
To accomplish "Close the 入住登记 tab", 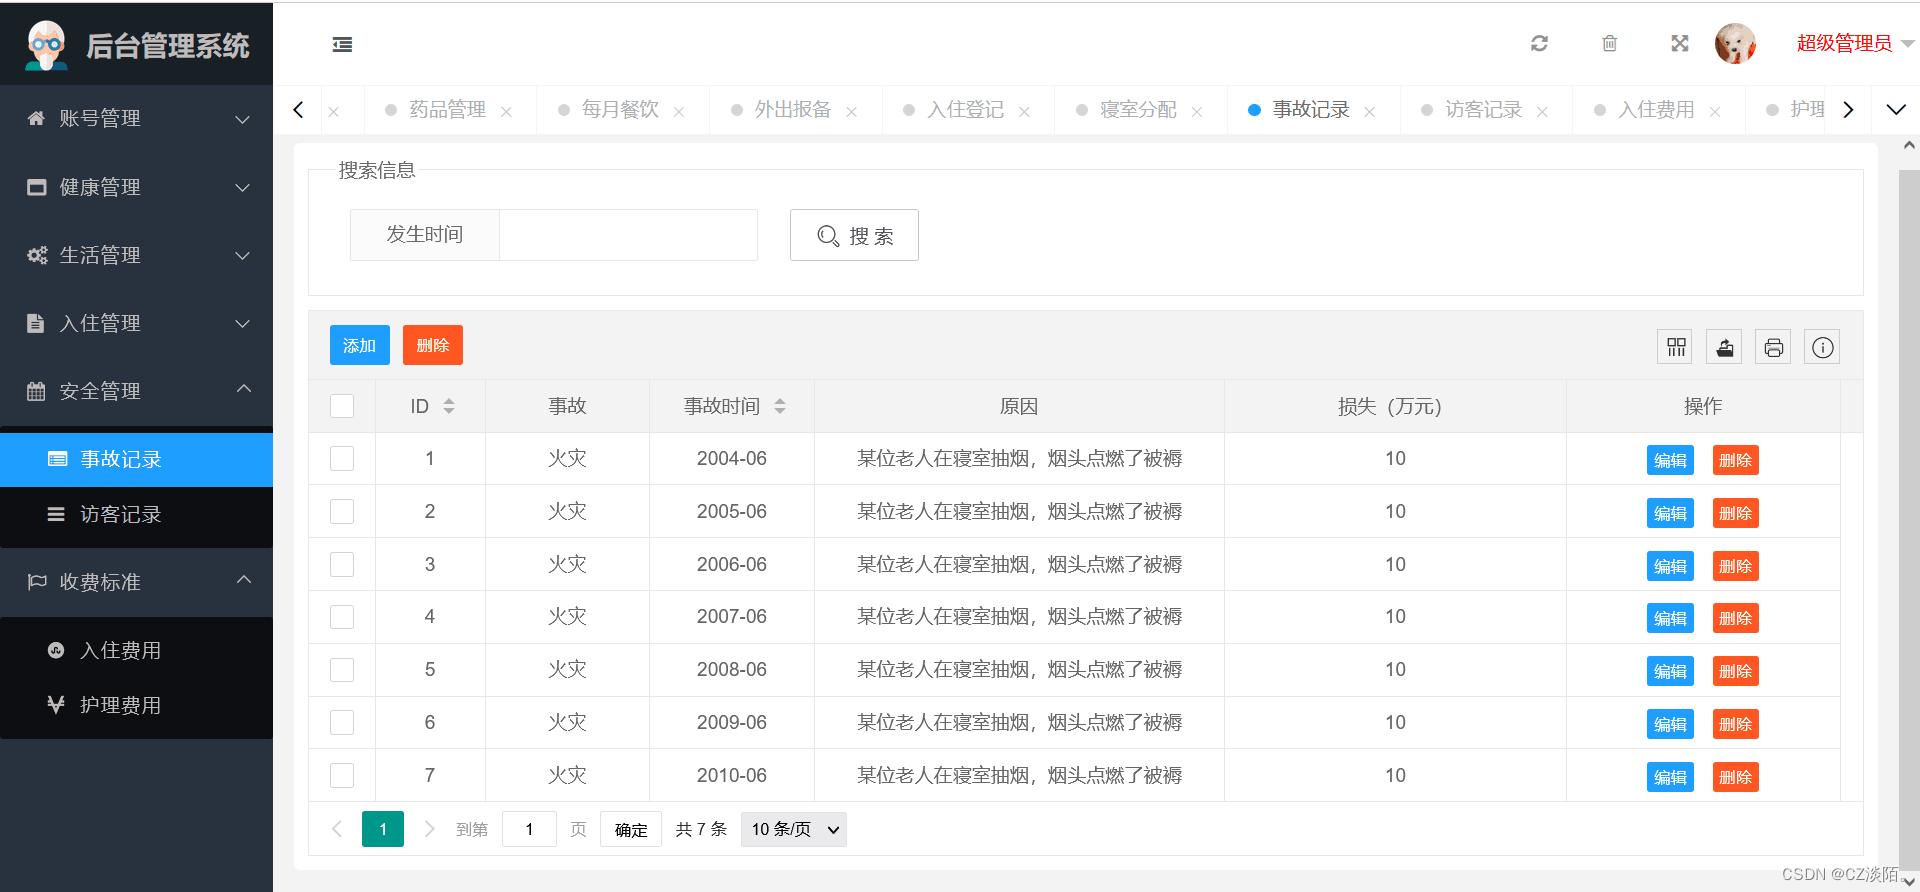I will click(x=1024, y=112).
